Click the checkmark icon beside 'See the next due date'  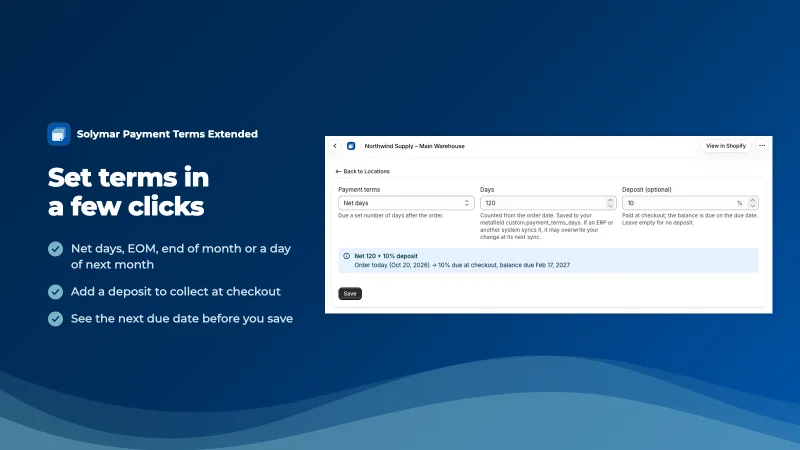(56, 319)
